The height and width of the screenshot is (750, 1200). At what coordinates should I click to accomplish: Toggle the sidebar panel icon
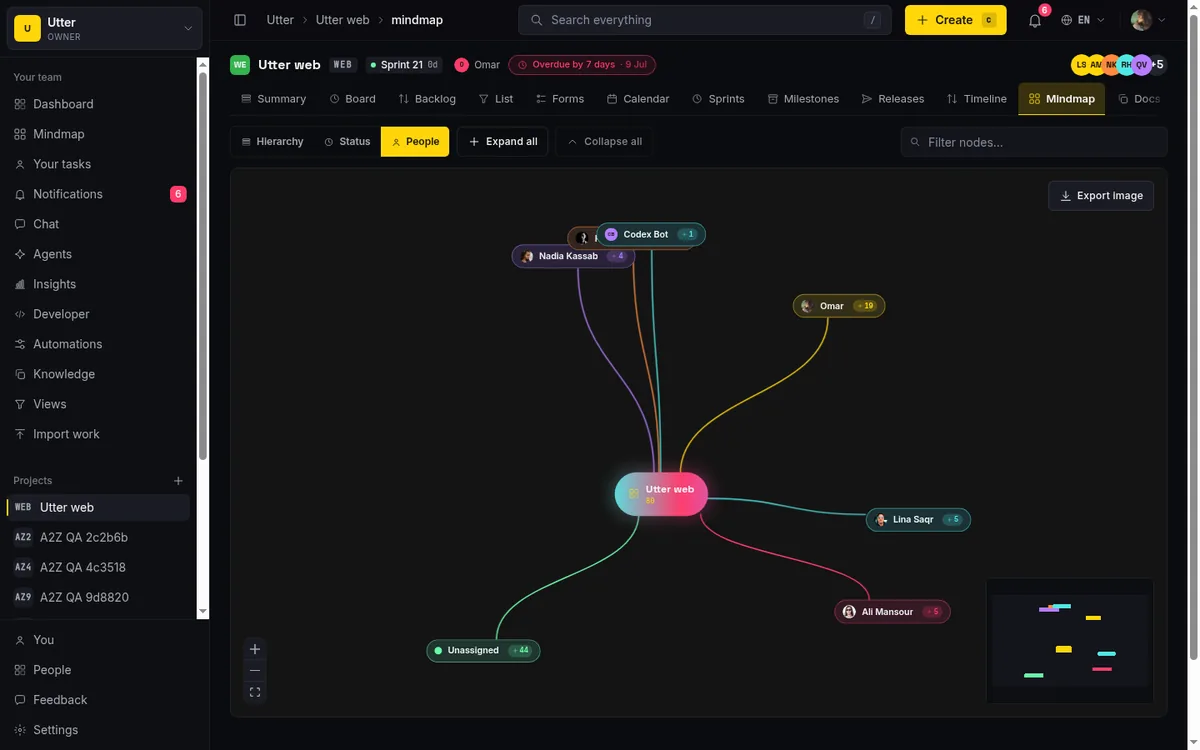240,20
